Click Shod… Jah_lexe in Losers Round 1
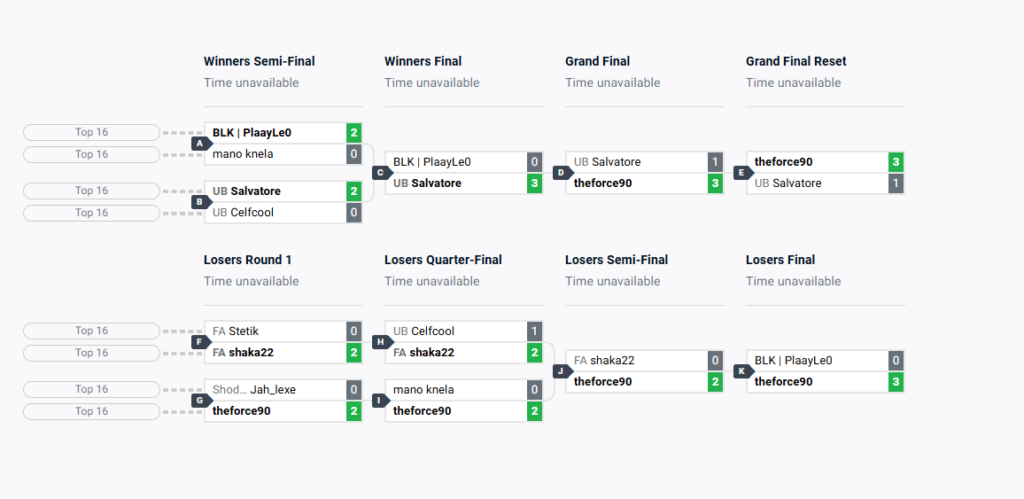1024x499 pixels. [254, 389]
